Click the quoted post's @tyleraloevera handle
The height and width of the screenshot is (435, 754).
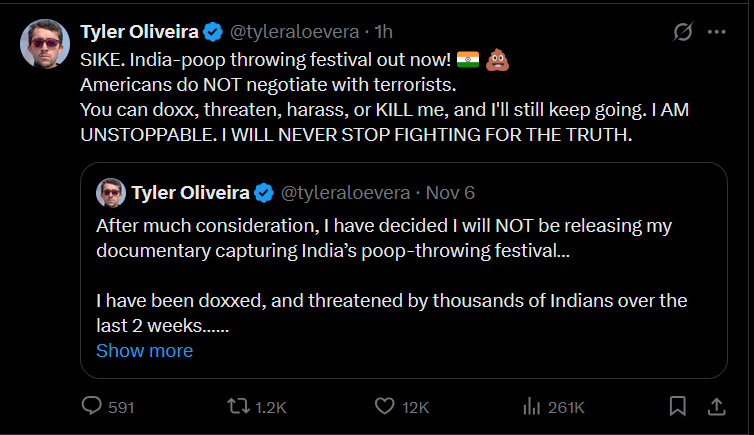click(344, 193)
